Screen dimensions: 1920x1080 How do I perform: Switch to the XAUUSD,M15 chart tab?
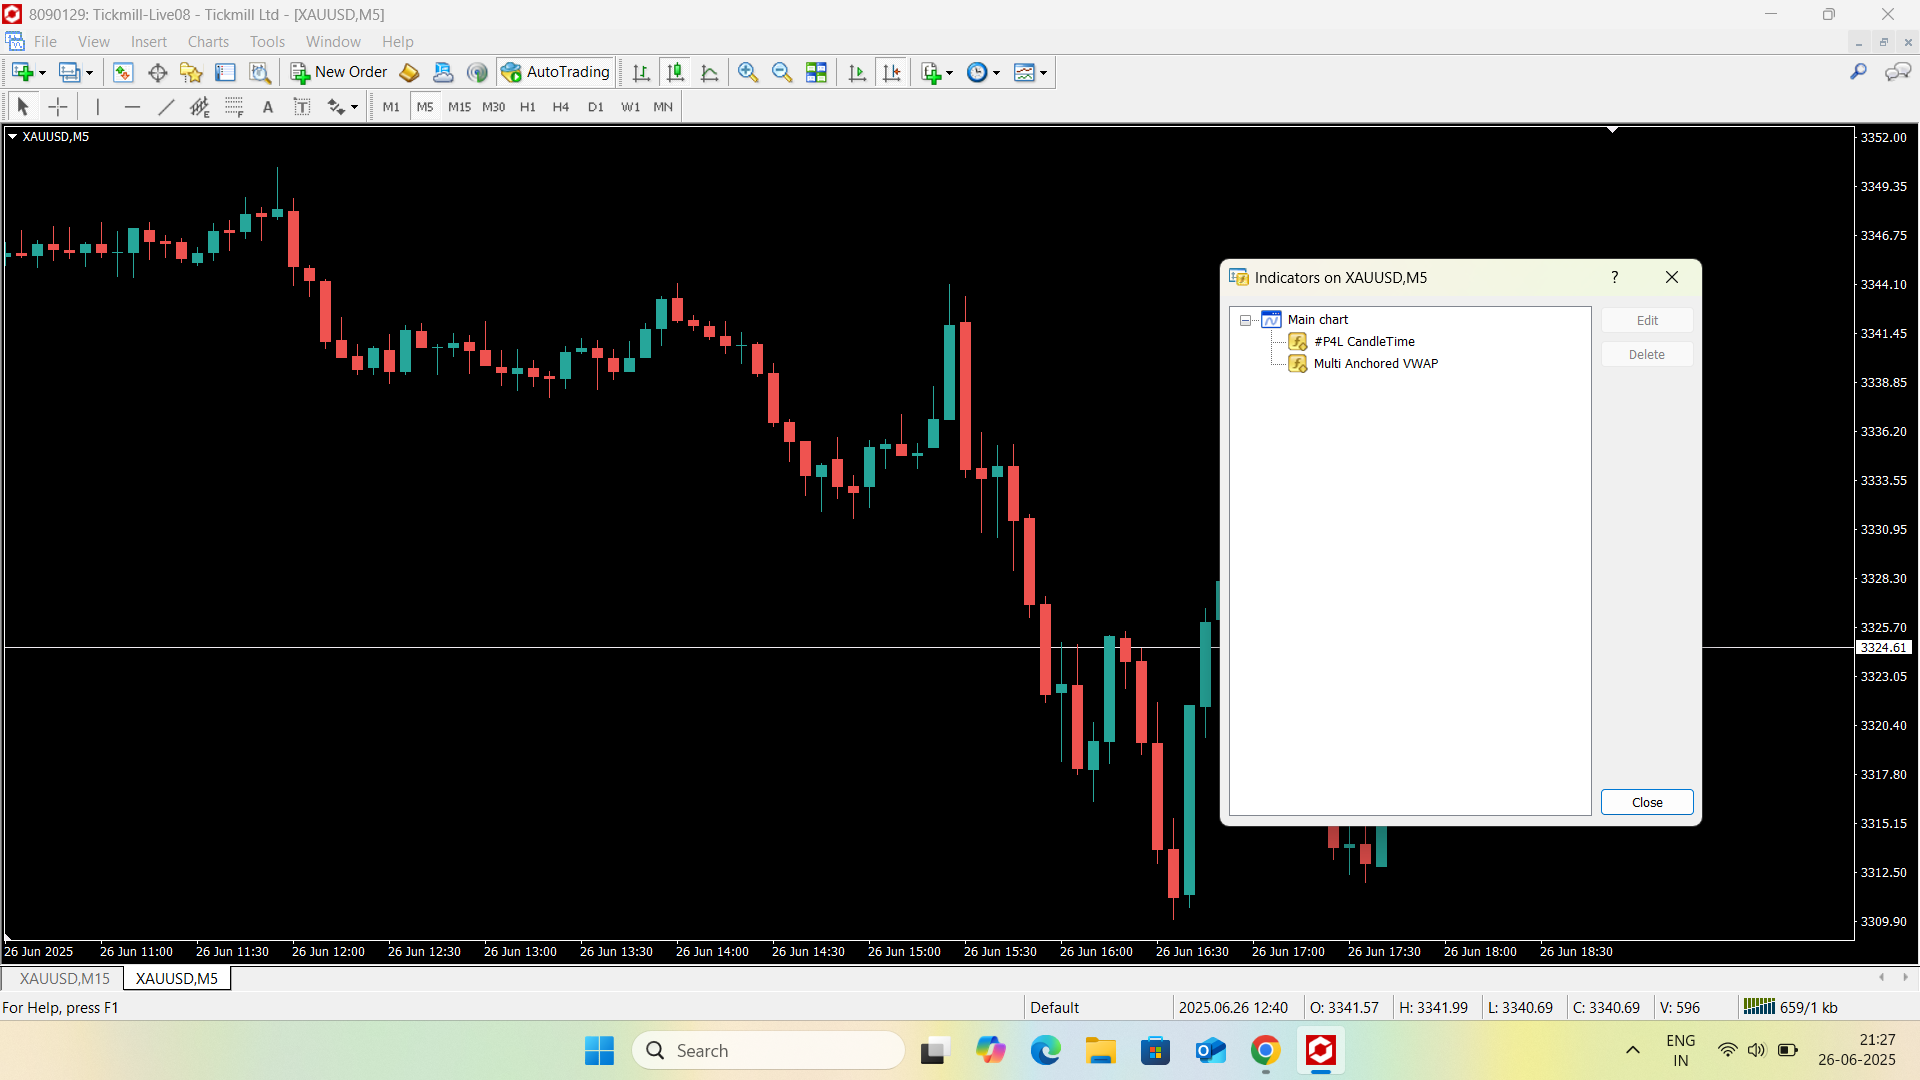(64, 978)
